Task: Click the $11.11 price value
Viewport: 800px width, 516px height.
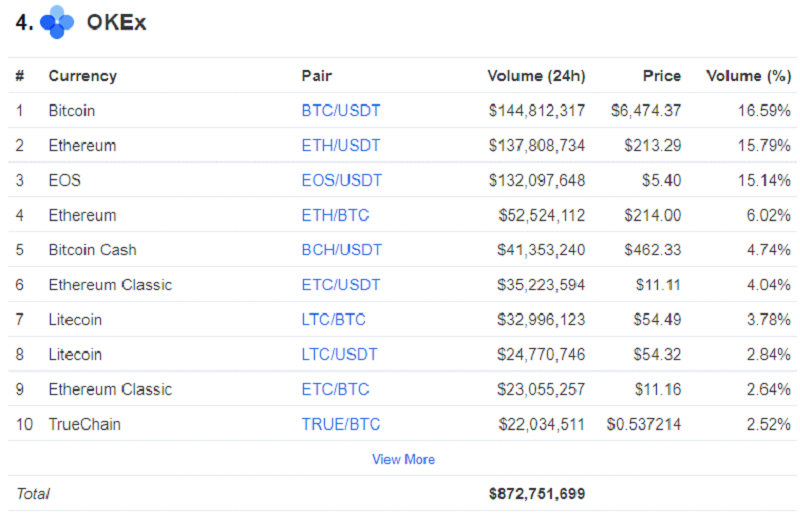Action: (x=658, y=284)
